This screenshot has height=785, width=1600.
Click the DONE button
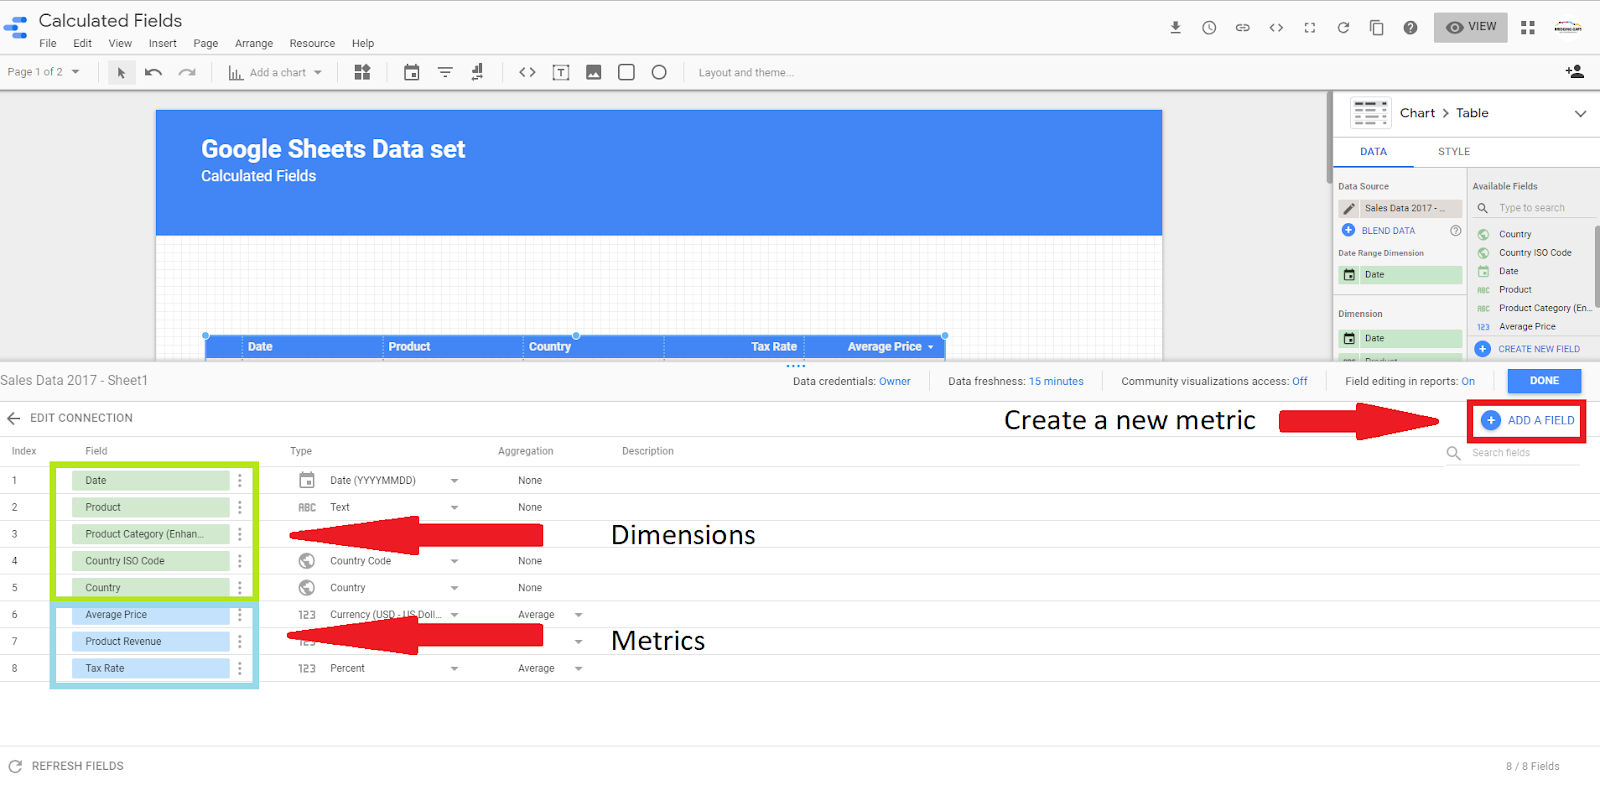(x=1544, y=381)
